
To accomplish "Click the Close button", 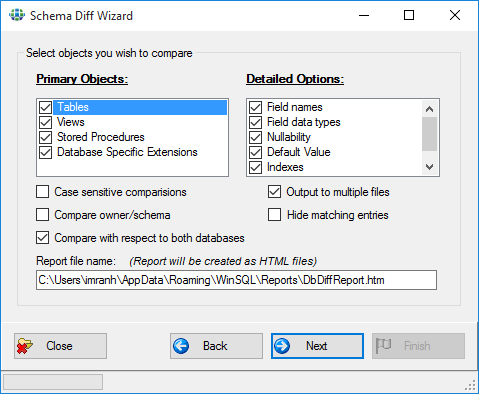I will point(60,346).
